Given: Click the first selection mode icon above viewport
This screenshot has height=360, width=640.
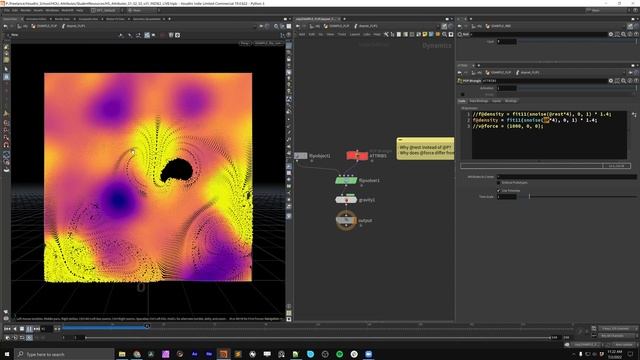Looking at the screenshot, I should point(121,35).
